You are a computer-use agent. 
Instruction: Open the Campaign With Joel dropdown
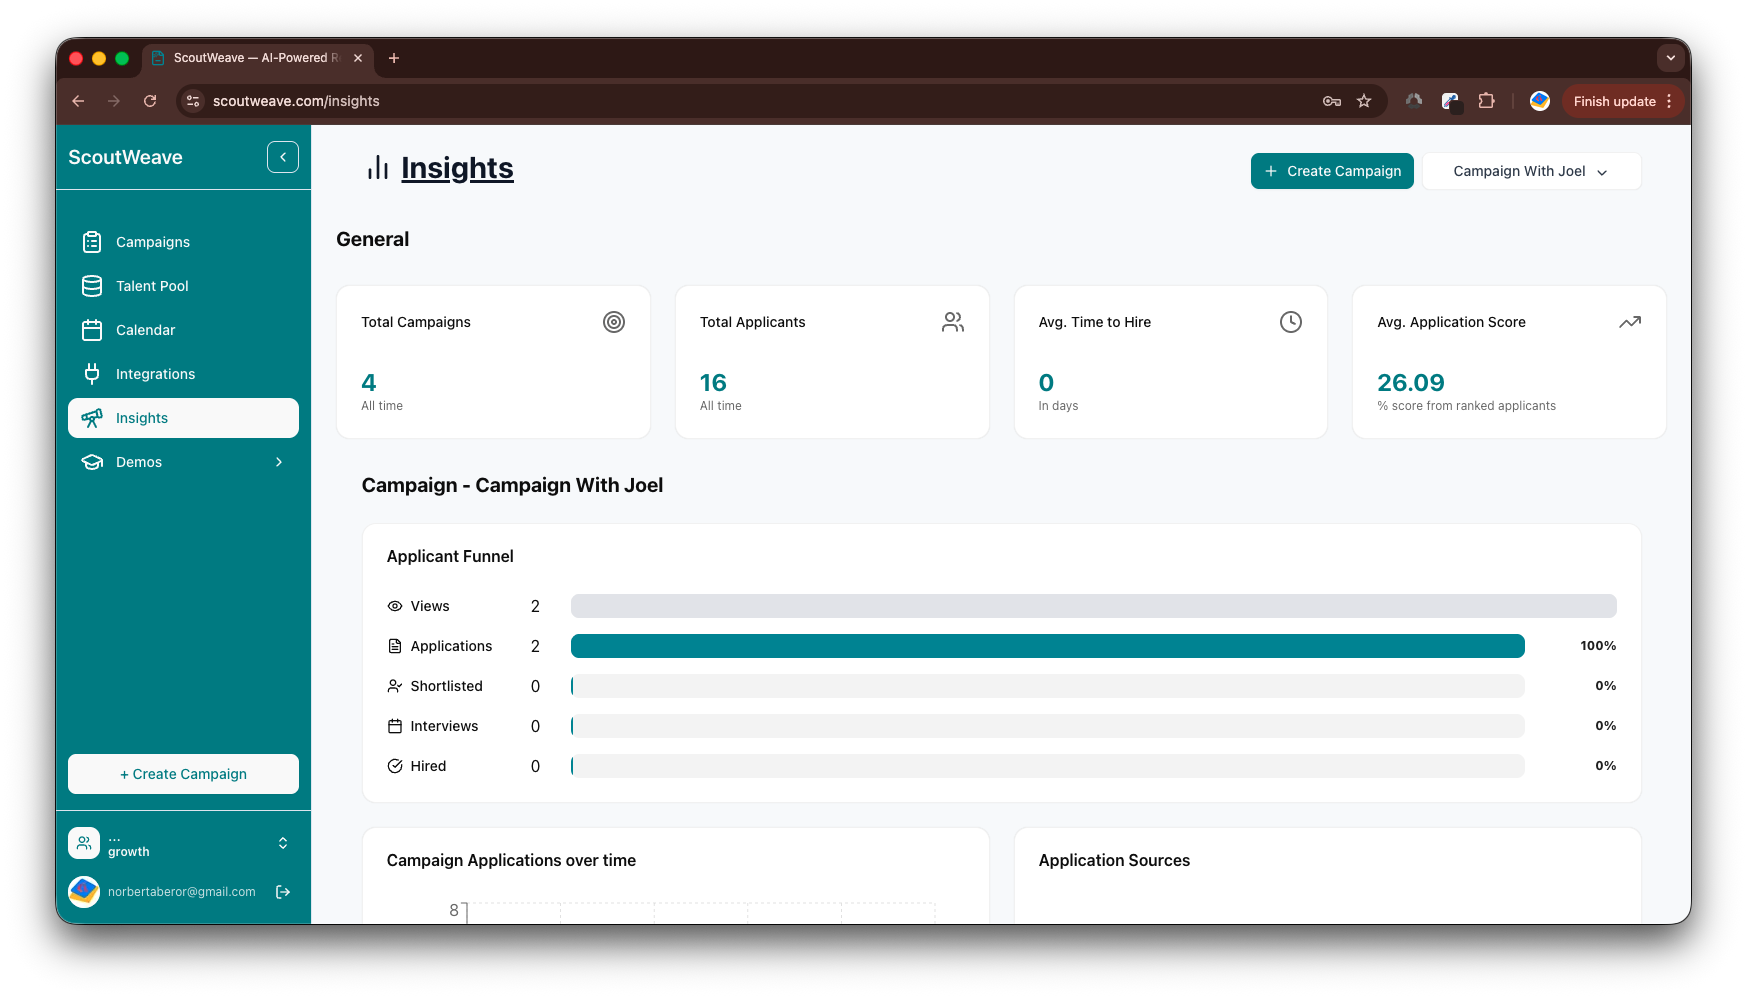tap(1531, 171)
